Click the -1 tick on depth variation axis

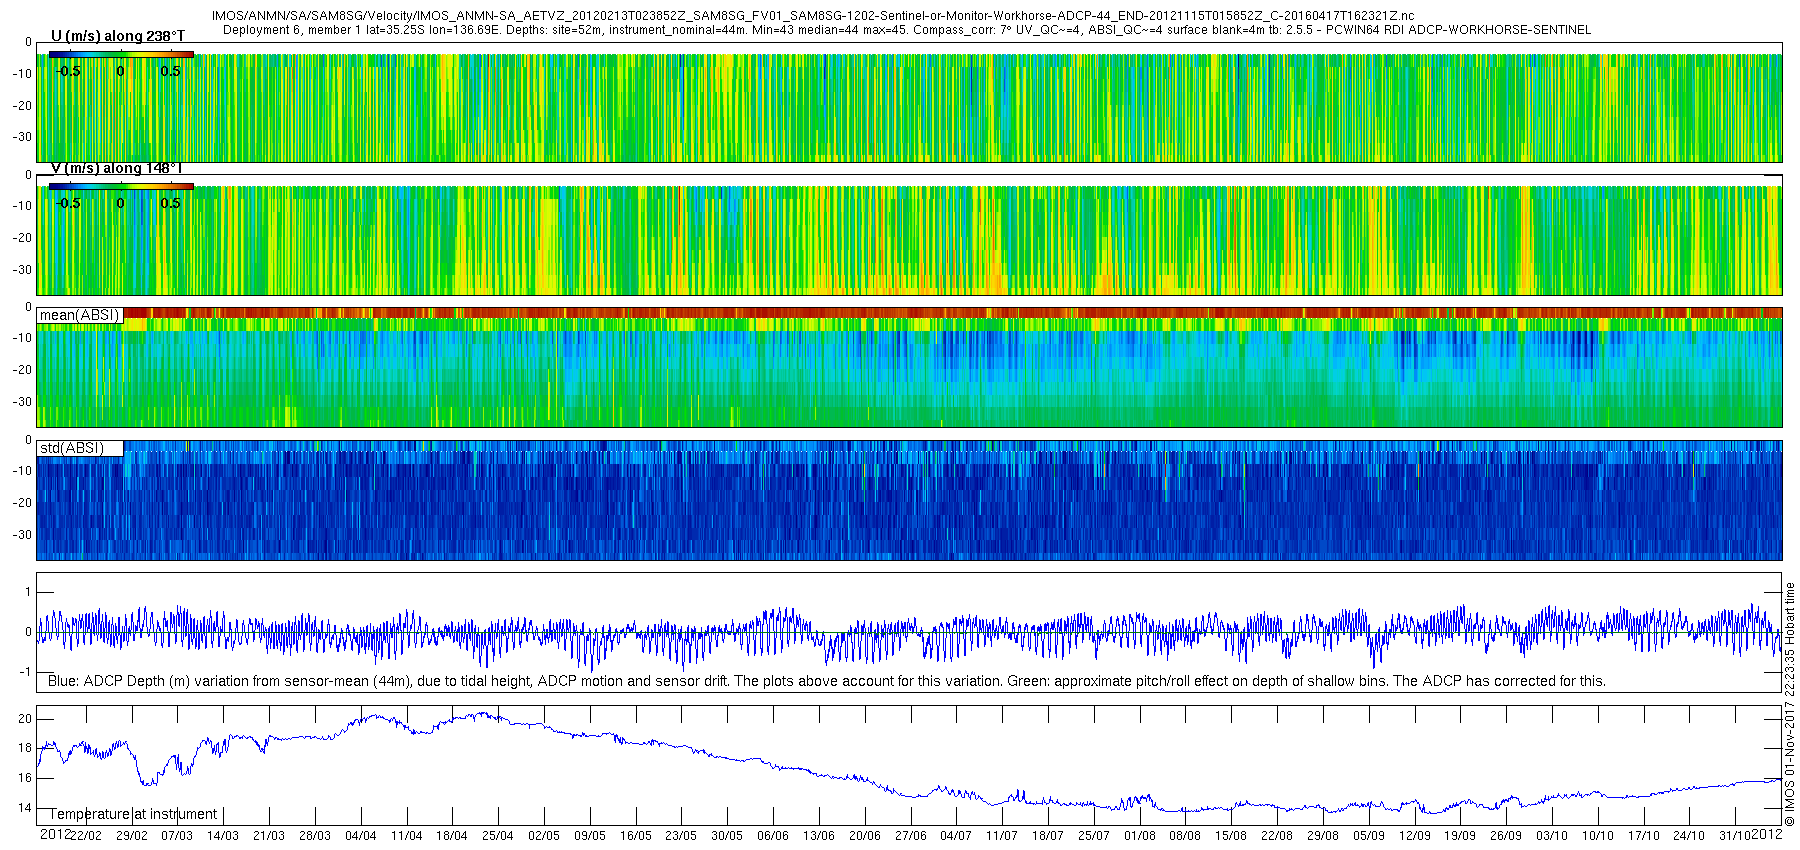25,672
